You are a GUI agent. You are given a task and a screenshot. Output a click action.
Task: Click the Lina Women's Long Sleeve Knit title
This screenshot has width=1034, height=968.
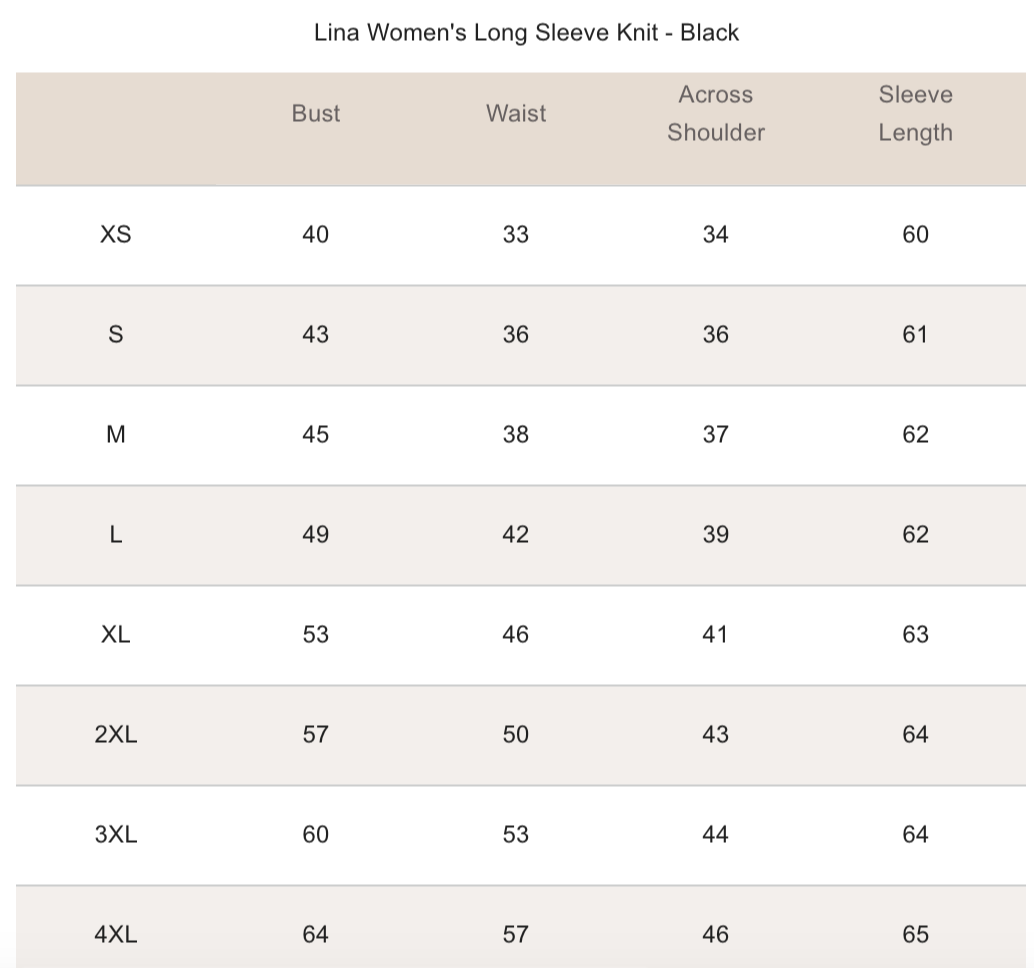526,32
